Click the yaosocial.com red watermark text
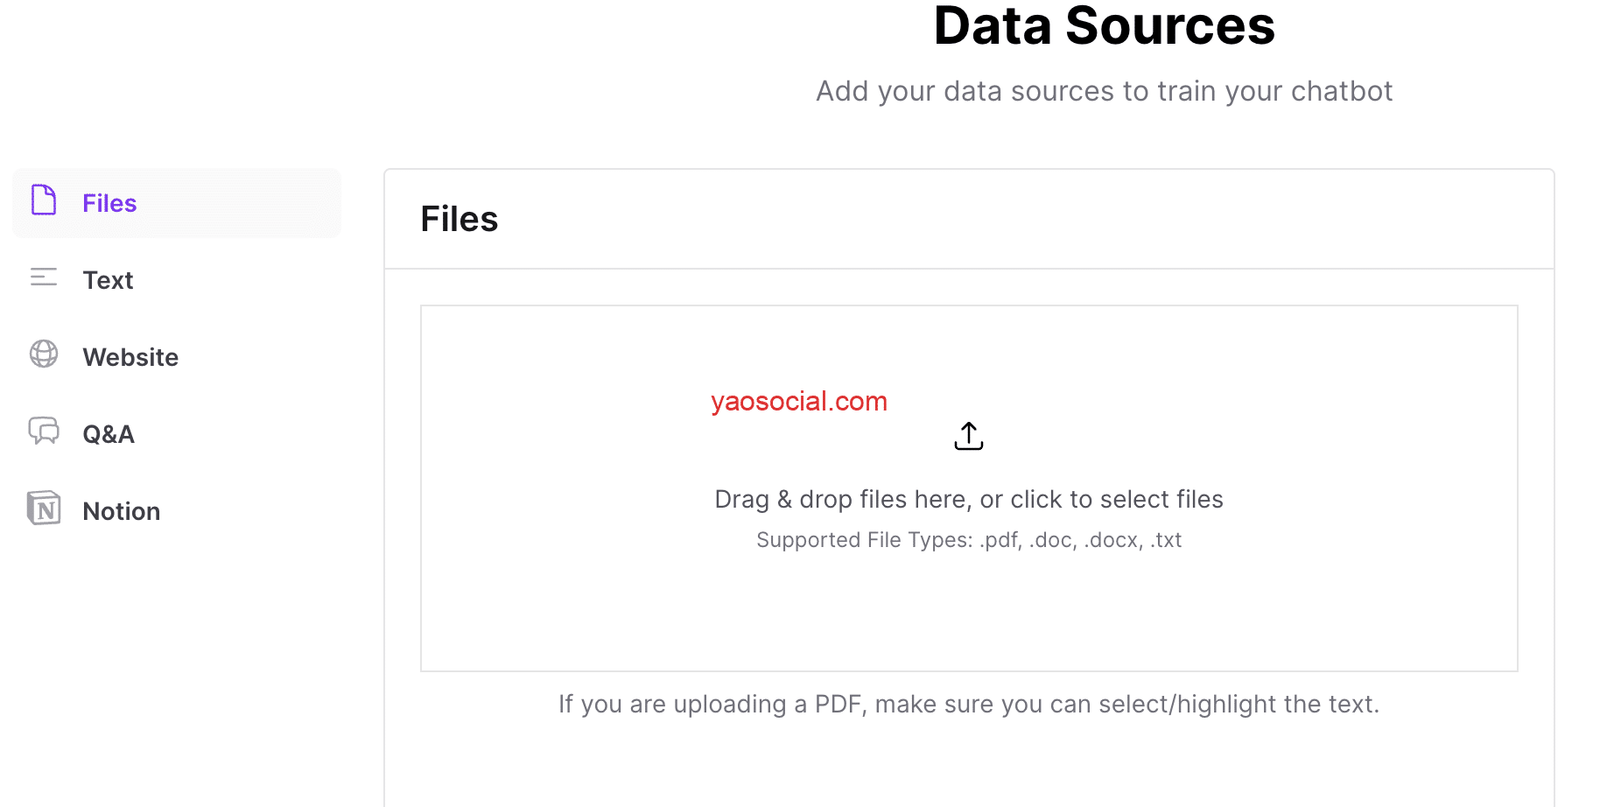The width and height of the screenshot is (1600, 807). click(799, 401)
